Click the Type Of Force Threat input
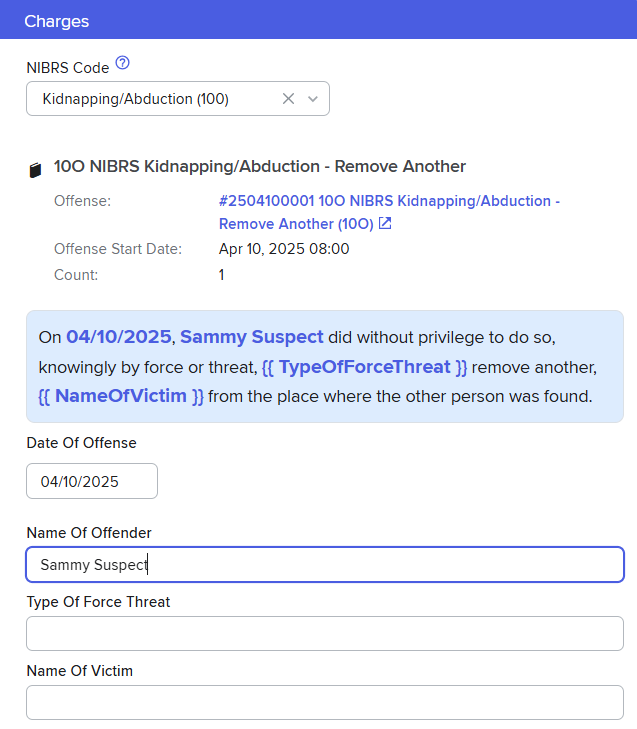637x729 pixels. coord(325,633)
